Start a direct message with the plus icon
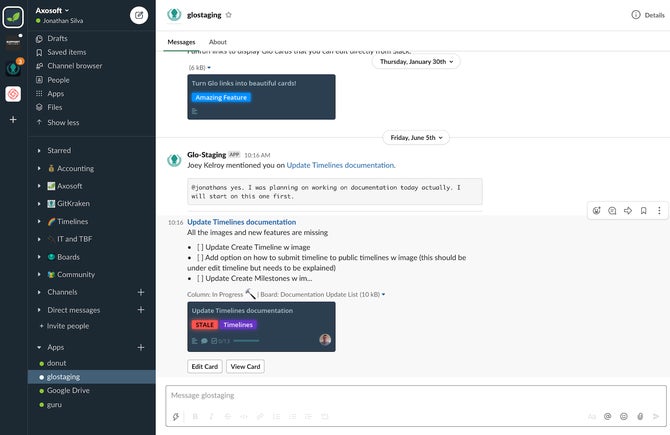 (141, 310)
